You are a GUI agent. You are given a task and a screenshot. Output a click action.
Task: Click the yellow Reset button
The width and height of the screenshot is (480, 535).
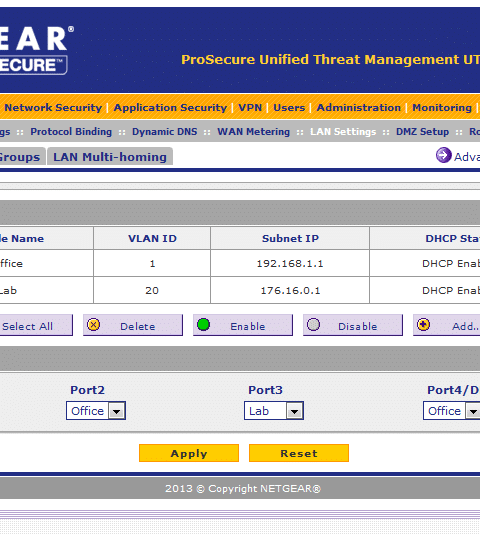click(299, 453)
